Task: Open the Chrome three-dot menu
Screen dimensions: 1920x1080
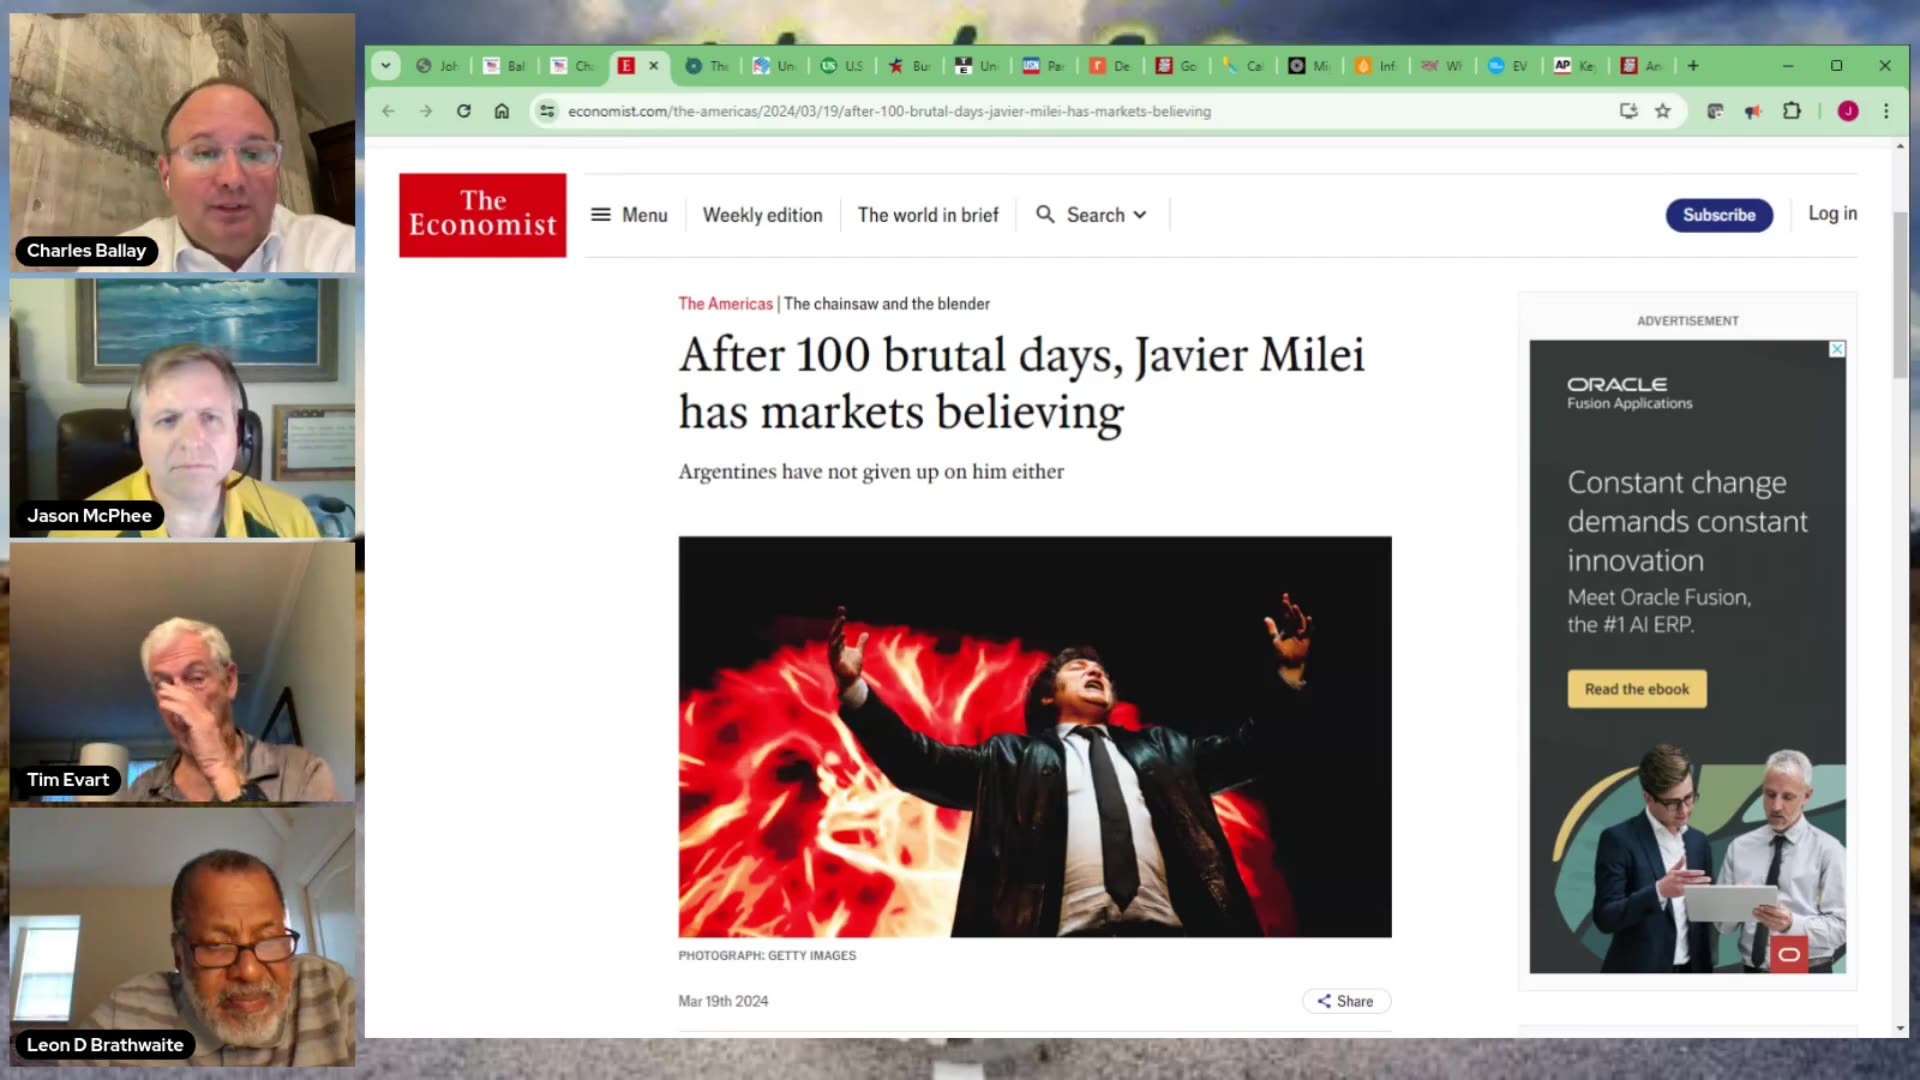Action: coord(1886,111)
